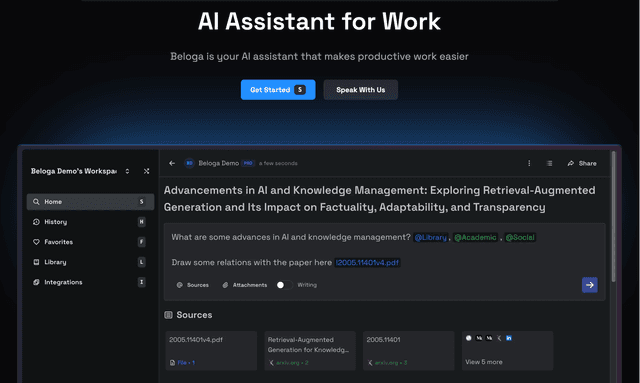Screen dimensions: 640x383
Task: Open Library in the sidebar
Action: [x=90, y=262]
